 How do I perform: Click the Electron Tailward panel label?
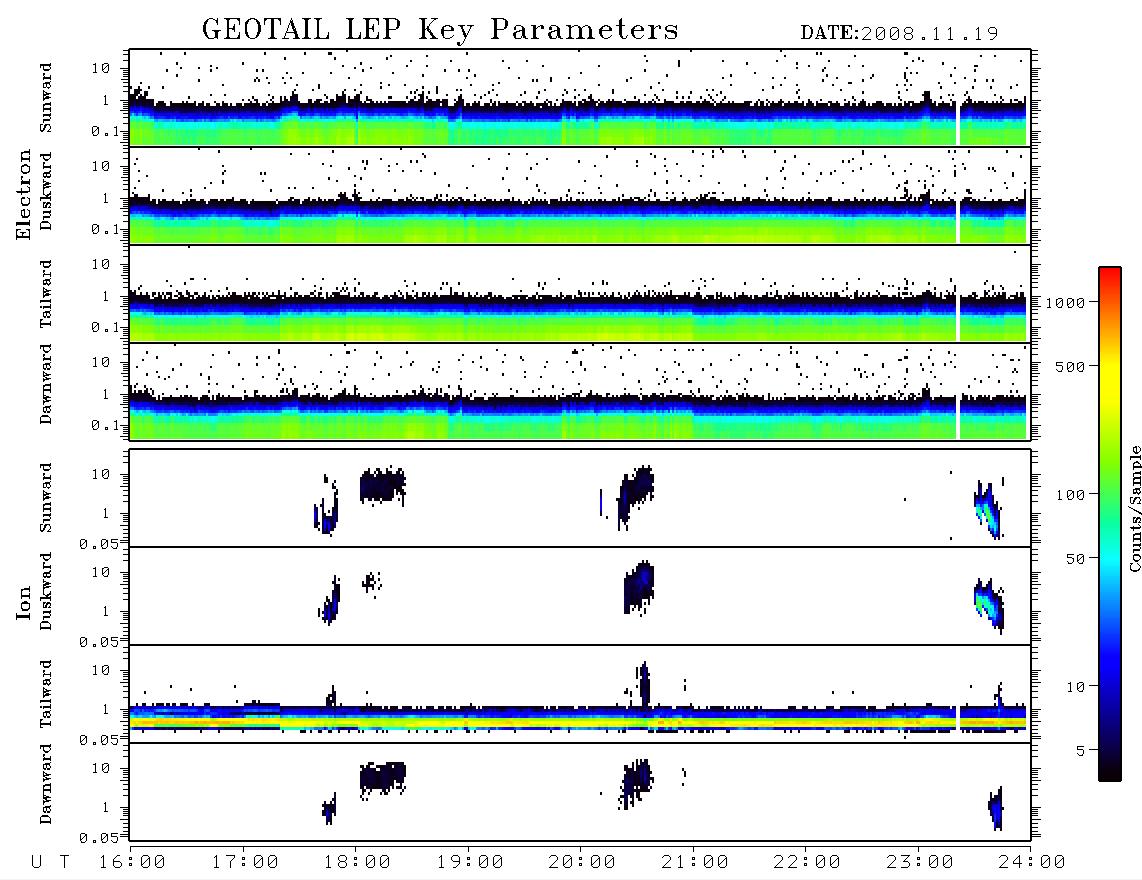tap(46, 294)
